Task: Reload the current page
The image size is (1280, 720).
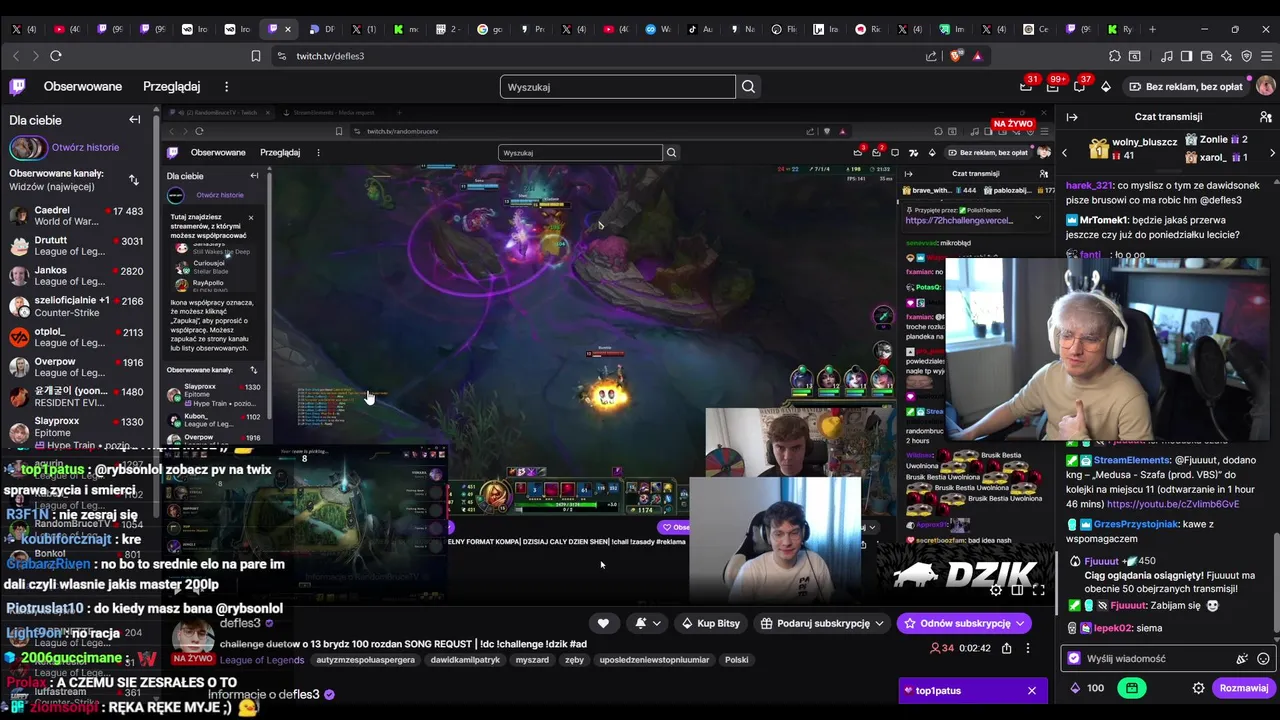Action: coord(56,56)
